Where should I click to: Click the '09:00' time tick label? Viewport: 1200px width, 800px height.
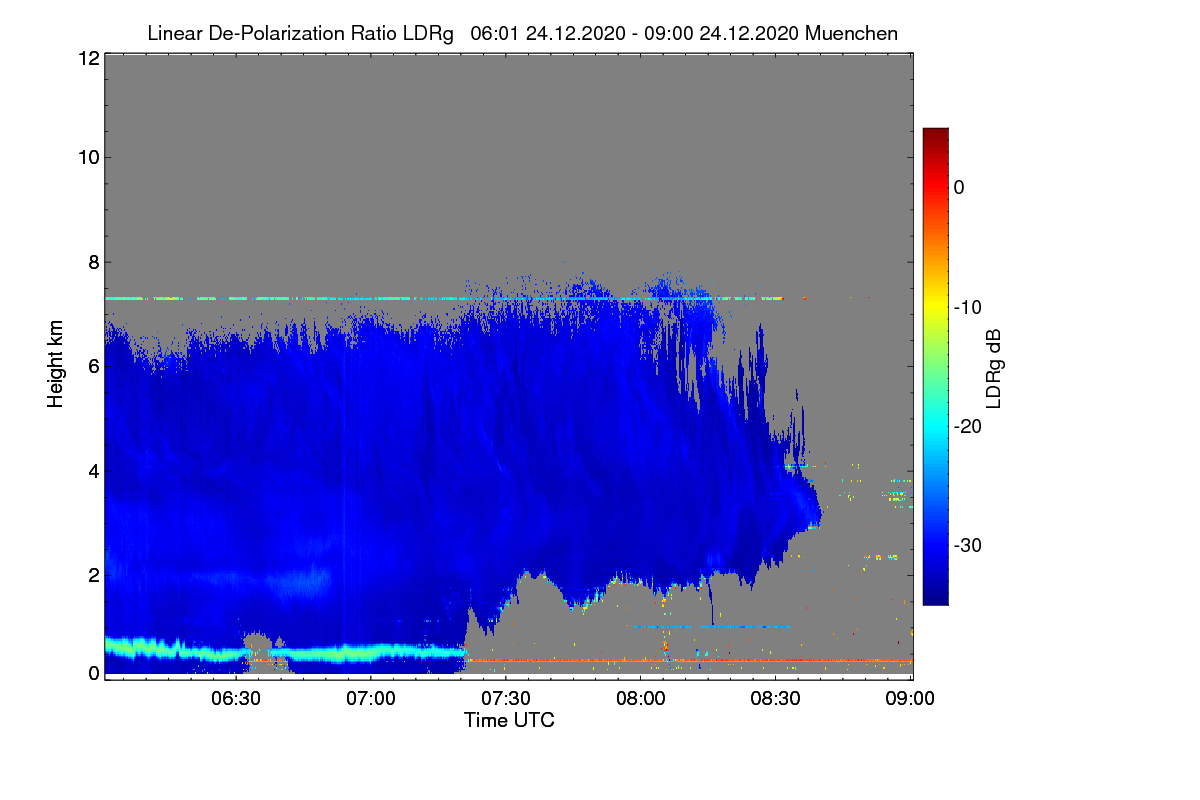(911, 699)
